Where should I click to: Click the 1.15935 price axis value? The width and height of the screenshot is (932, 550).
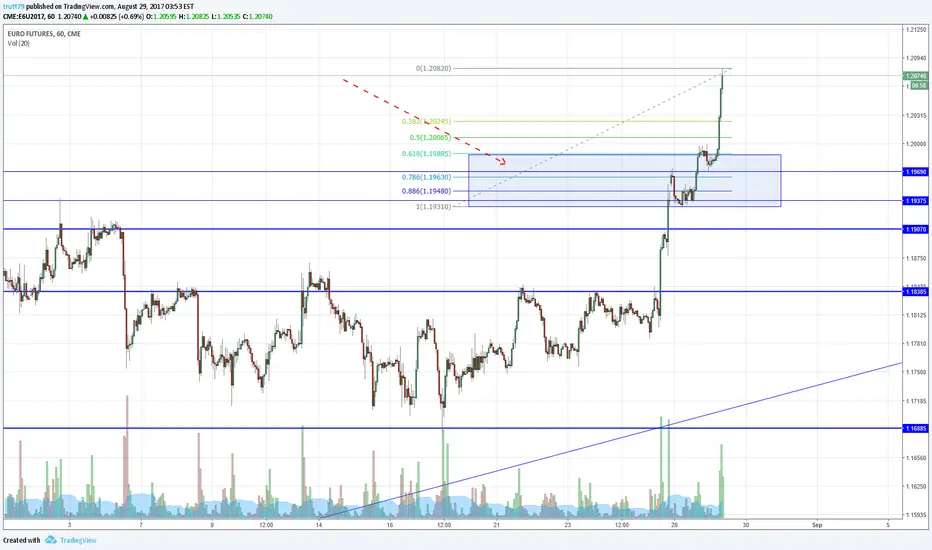click(x=916, y=515)
